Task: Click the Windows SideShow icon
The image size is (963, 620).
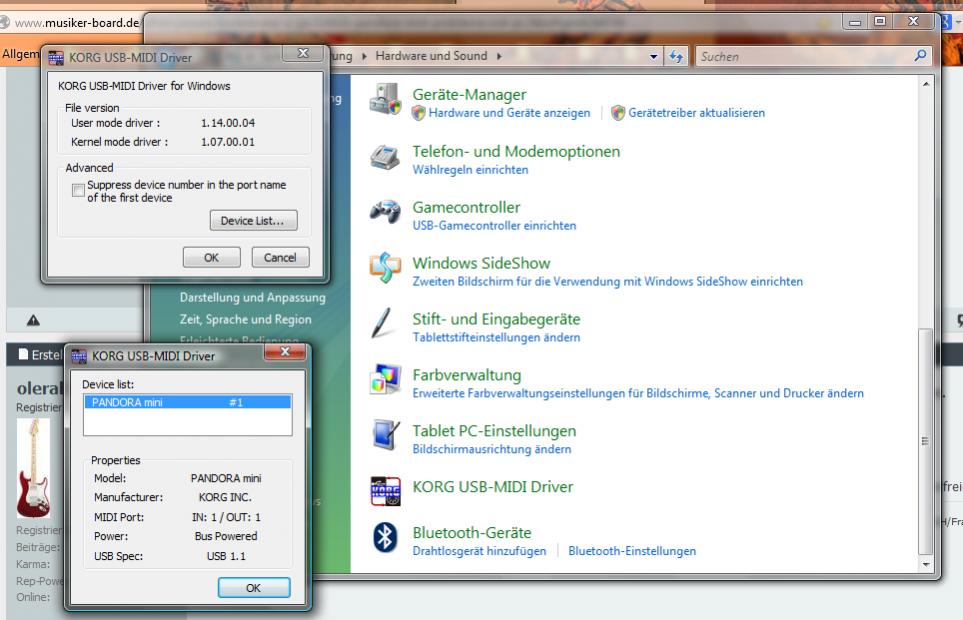Action: 385,268
